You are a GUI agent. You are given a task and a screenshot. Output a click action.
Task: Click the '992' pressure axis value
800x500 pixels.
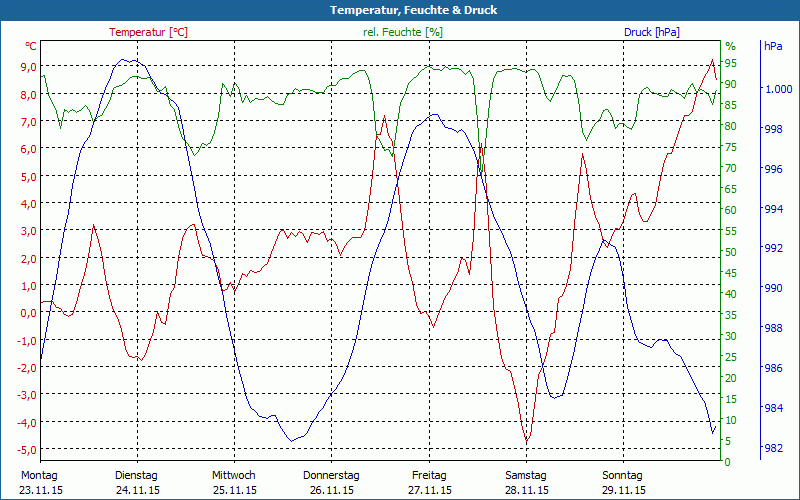tap(773, 248)
